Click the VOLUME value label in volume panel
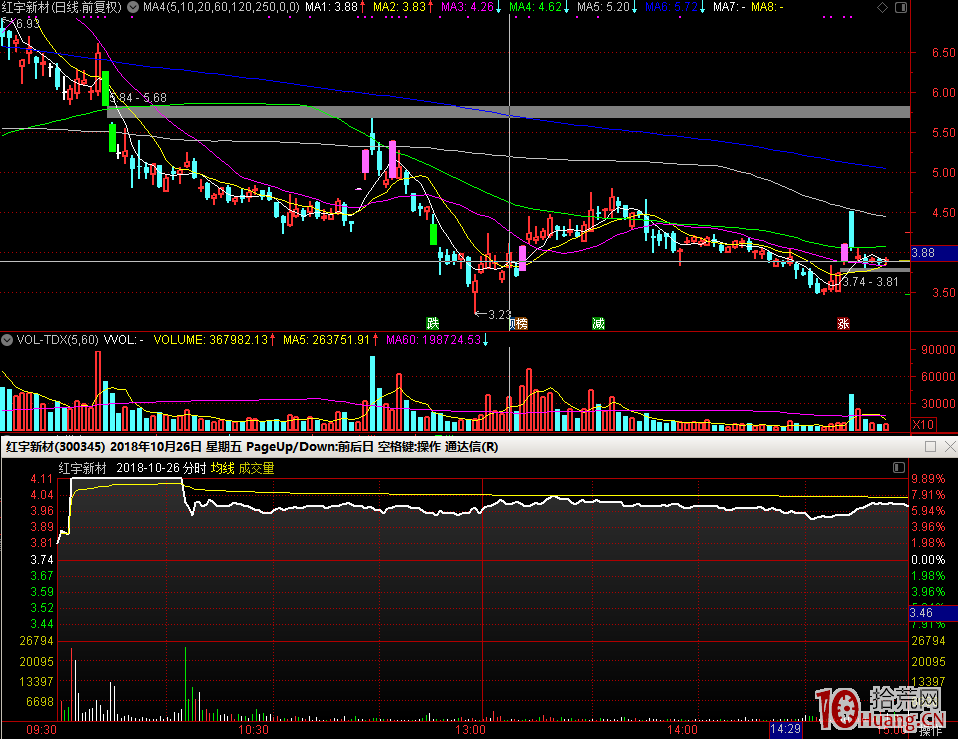 [x=210, y=340]
